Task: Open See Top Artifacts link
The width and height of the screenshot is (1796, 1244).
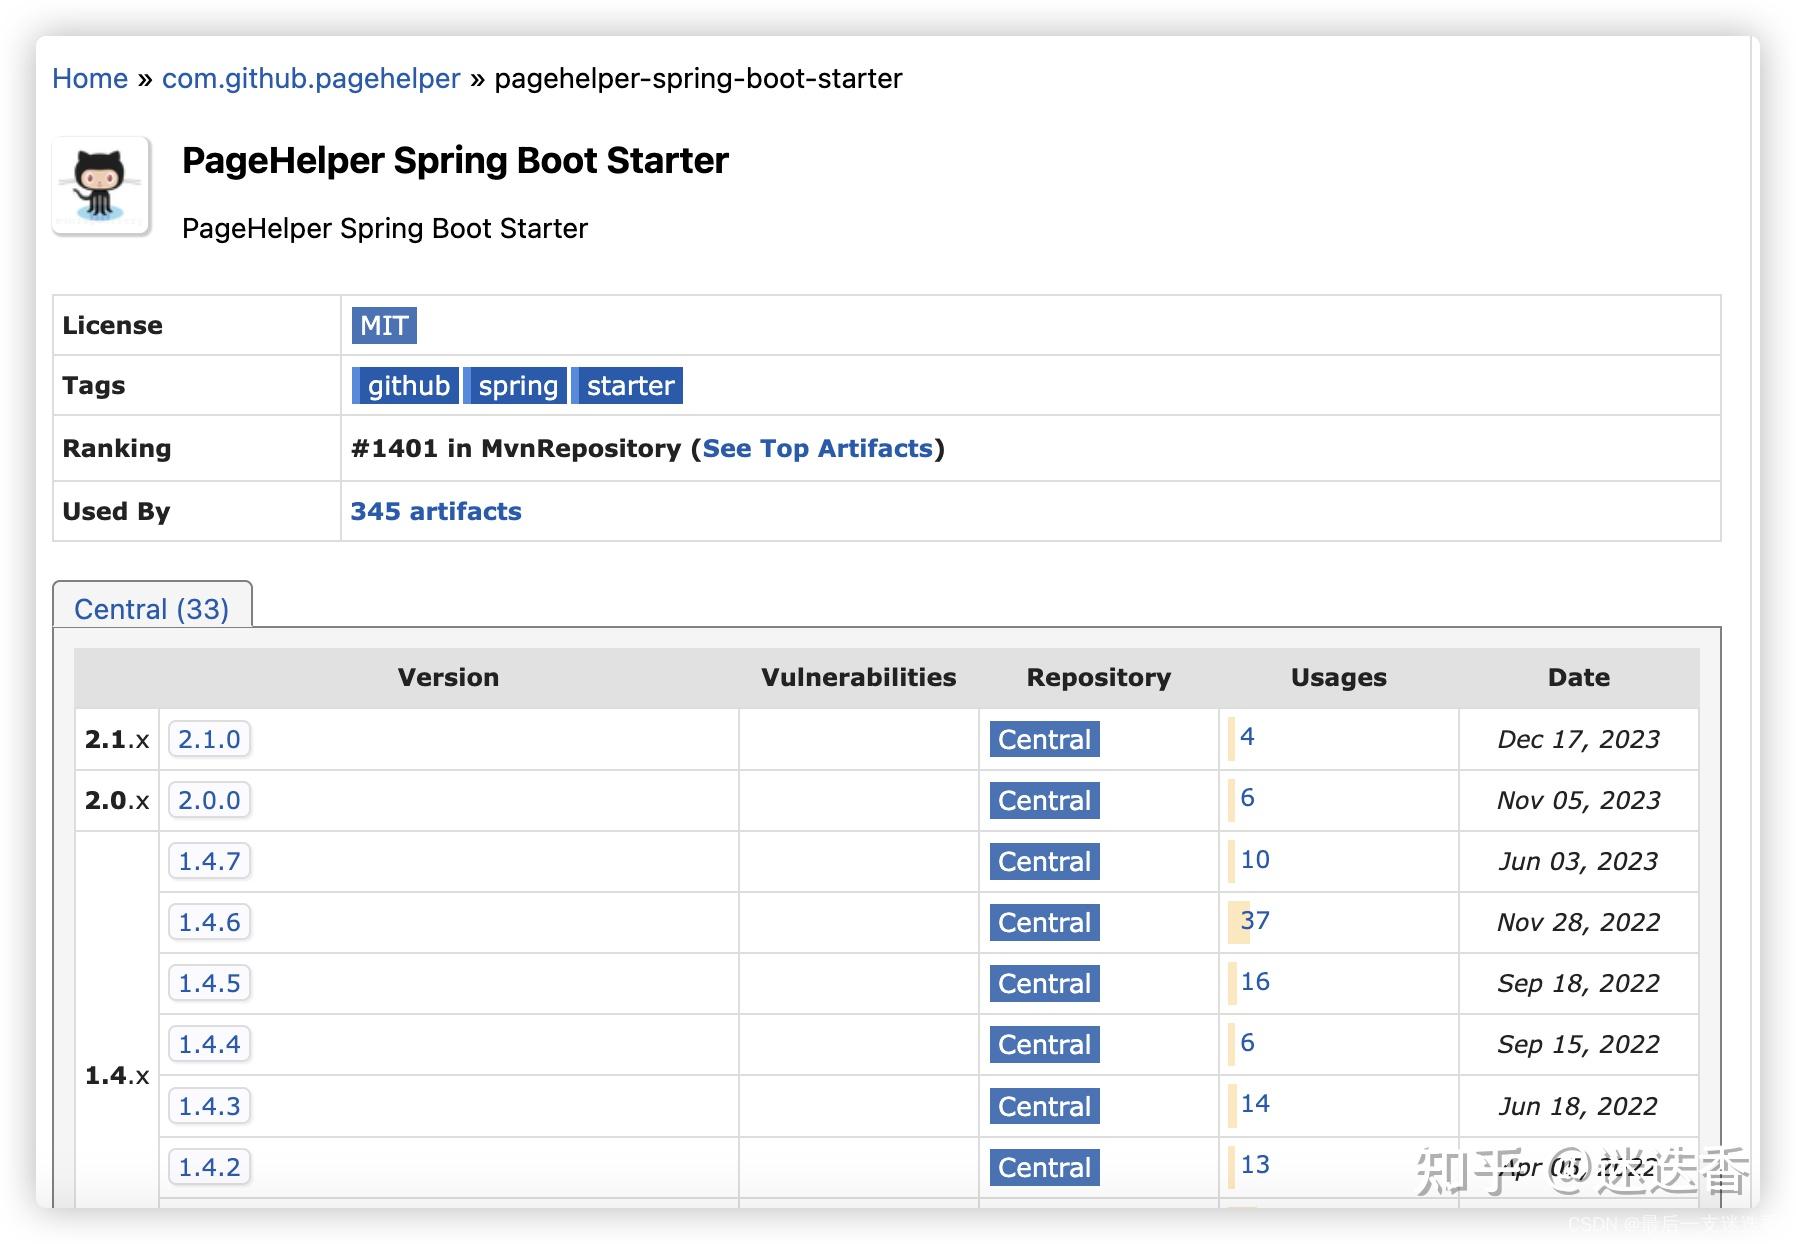Action: (817, 448)
